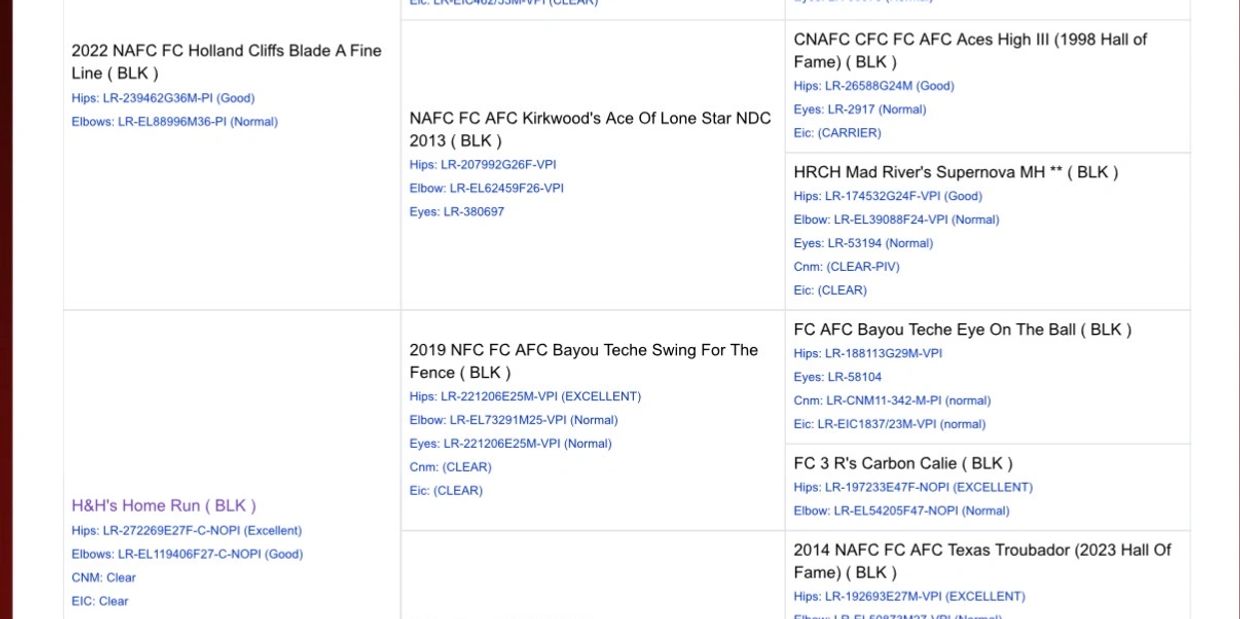The width and height of the screenshot is (1240, 619).
Task: Open Eye On The Ball hips LR-188113G29M-VPI
Action: (x=867, y=354)
